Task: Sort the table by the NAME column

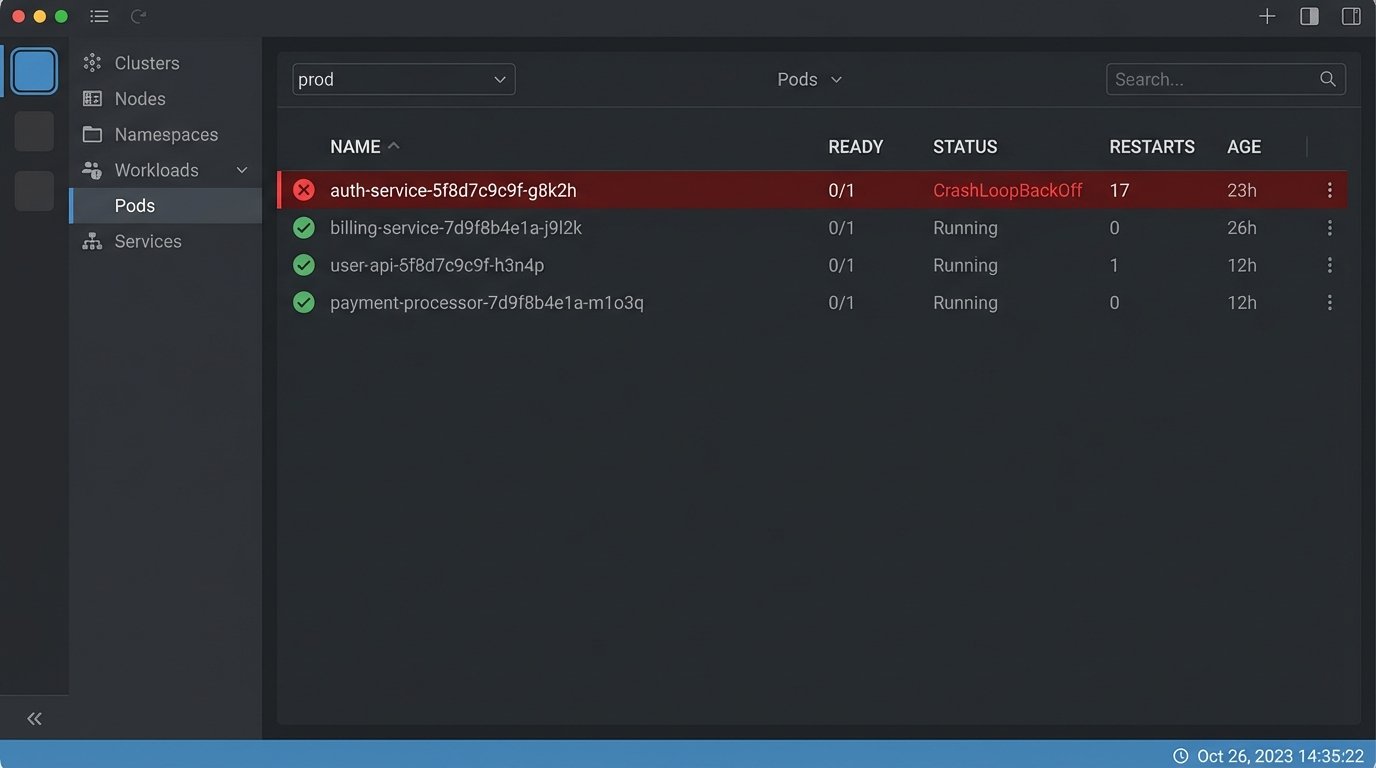Action: tap(356, 147)
